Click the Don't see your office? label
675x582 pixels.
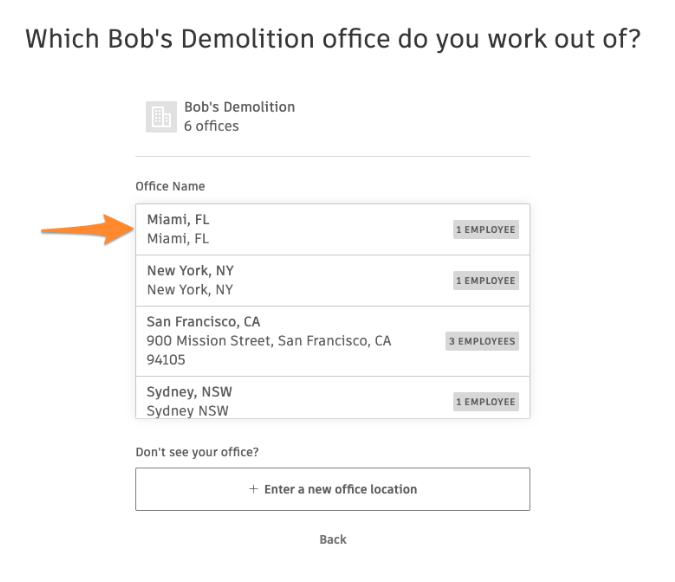click(197, 452)
